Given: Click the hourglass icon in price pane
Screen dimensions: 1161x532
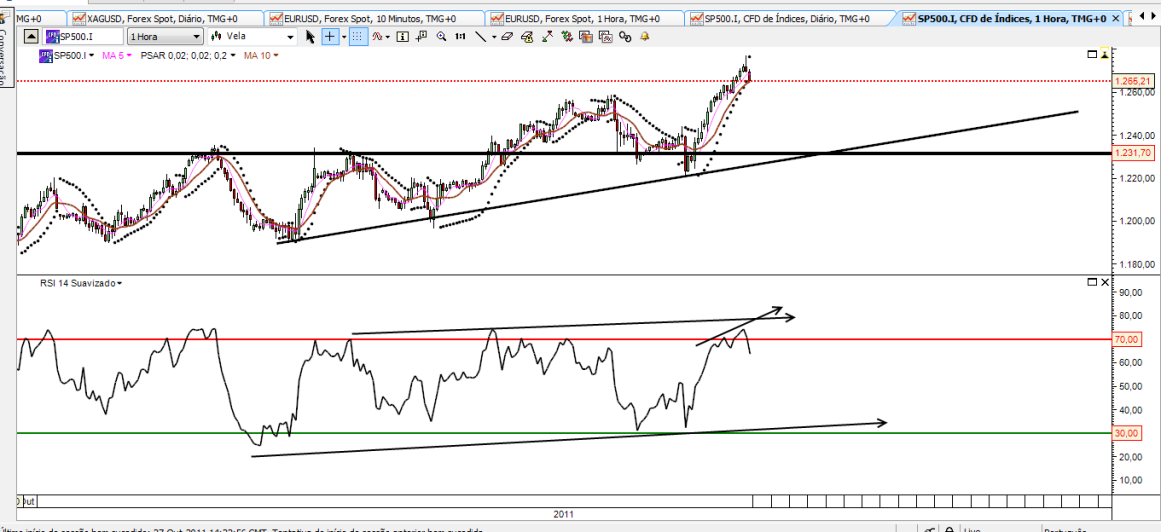Looking at the screenshot, I should pyautogui.click(x=1105, y=54).
